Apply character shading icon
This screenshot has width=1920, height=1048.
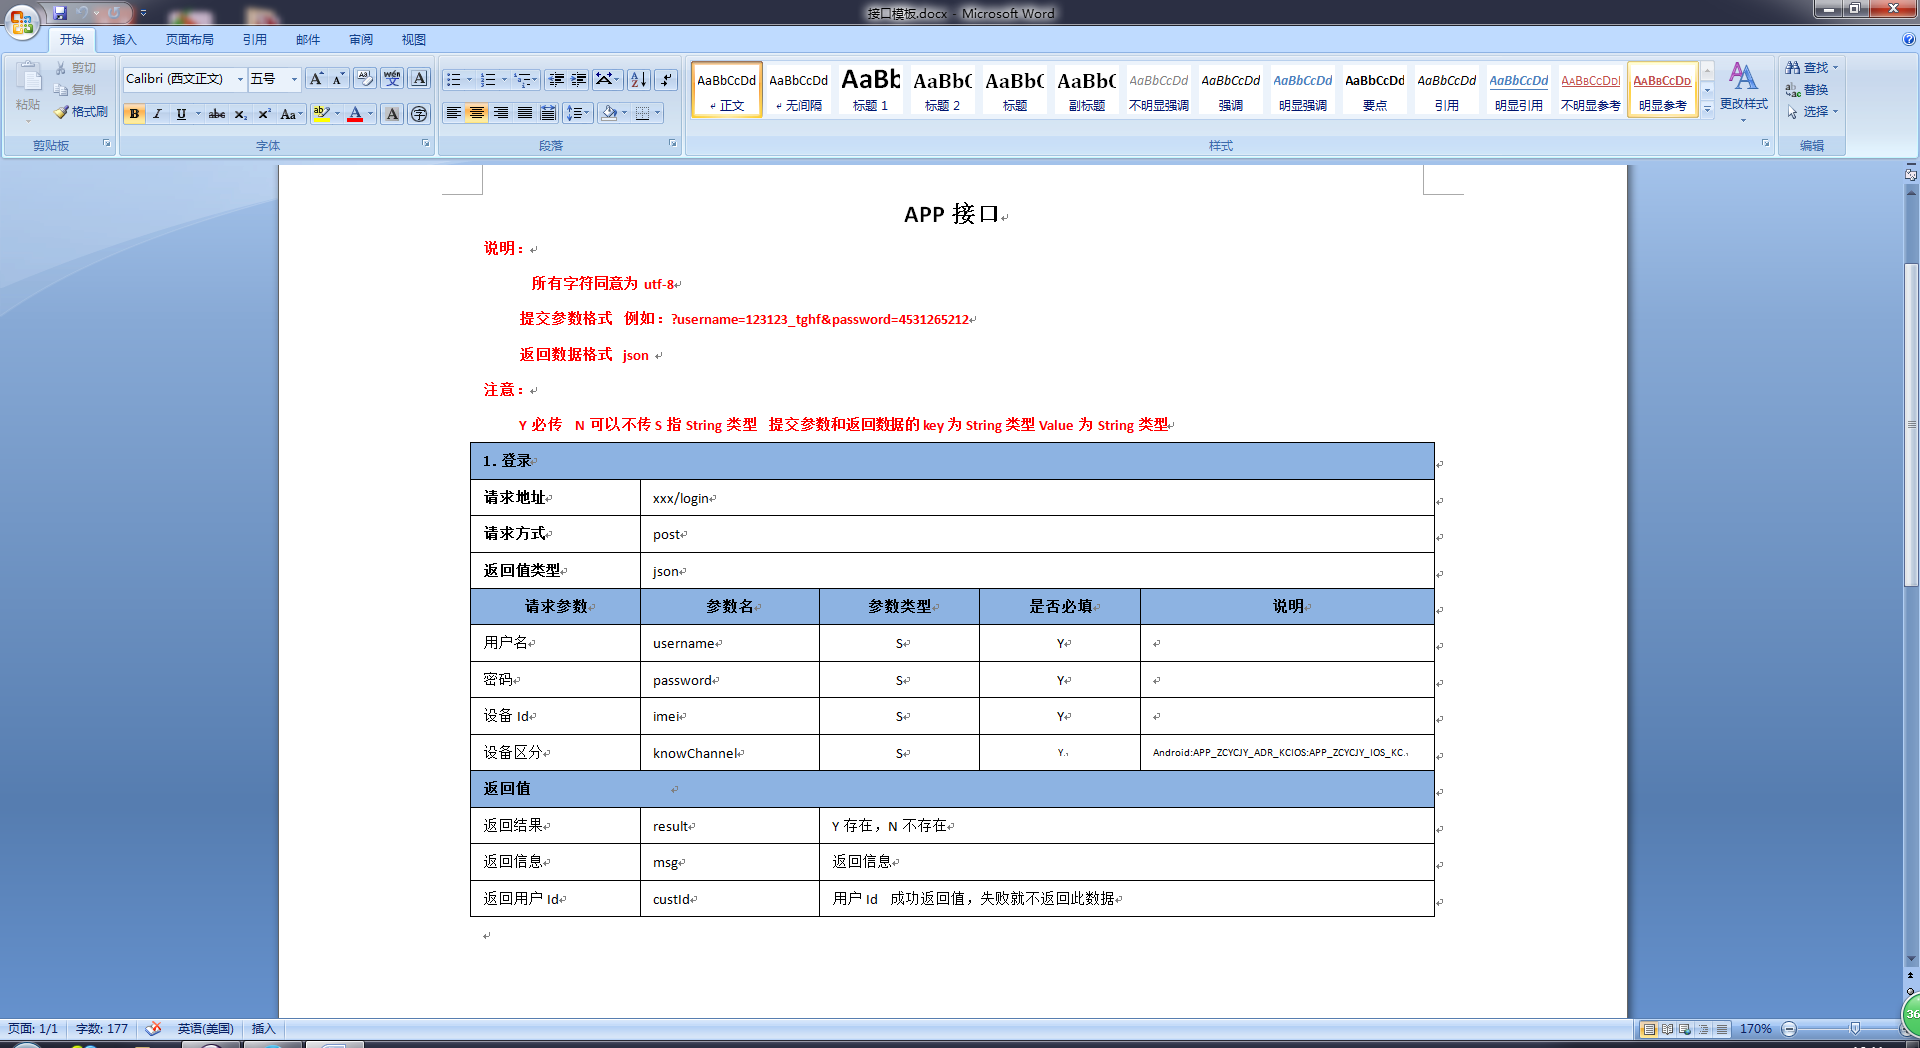coord(392,114)
